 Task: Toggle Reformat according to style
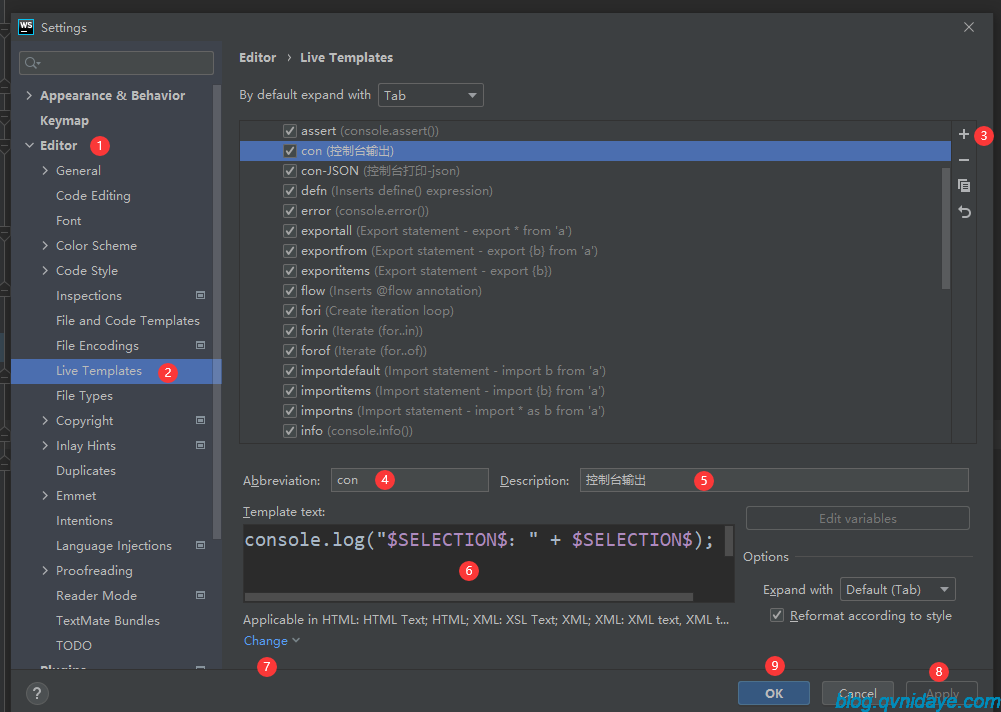777,616
